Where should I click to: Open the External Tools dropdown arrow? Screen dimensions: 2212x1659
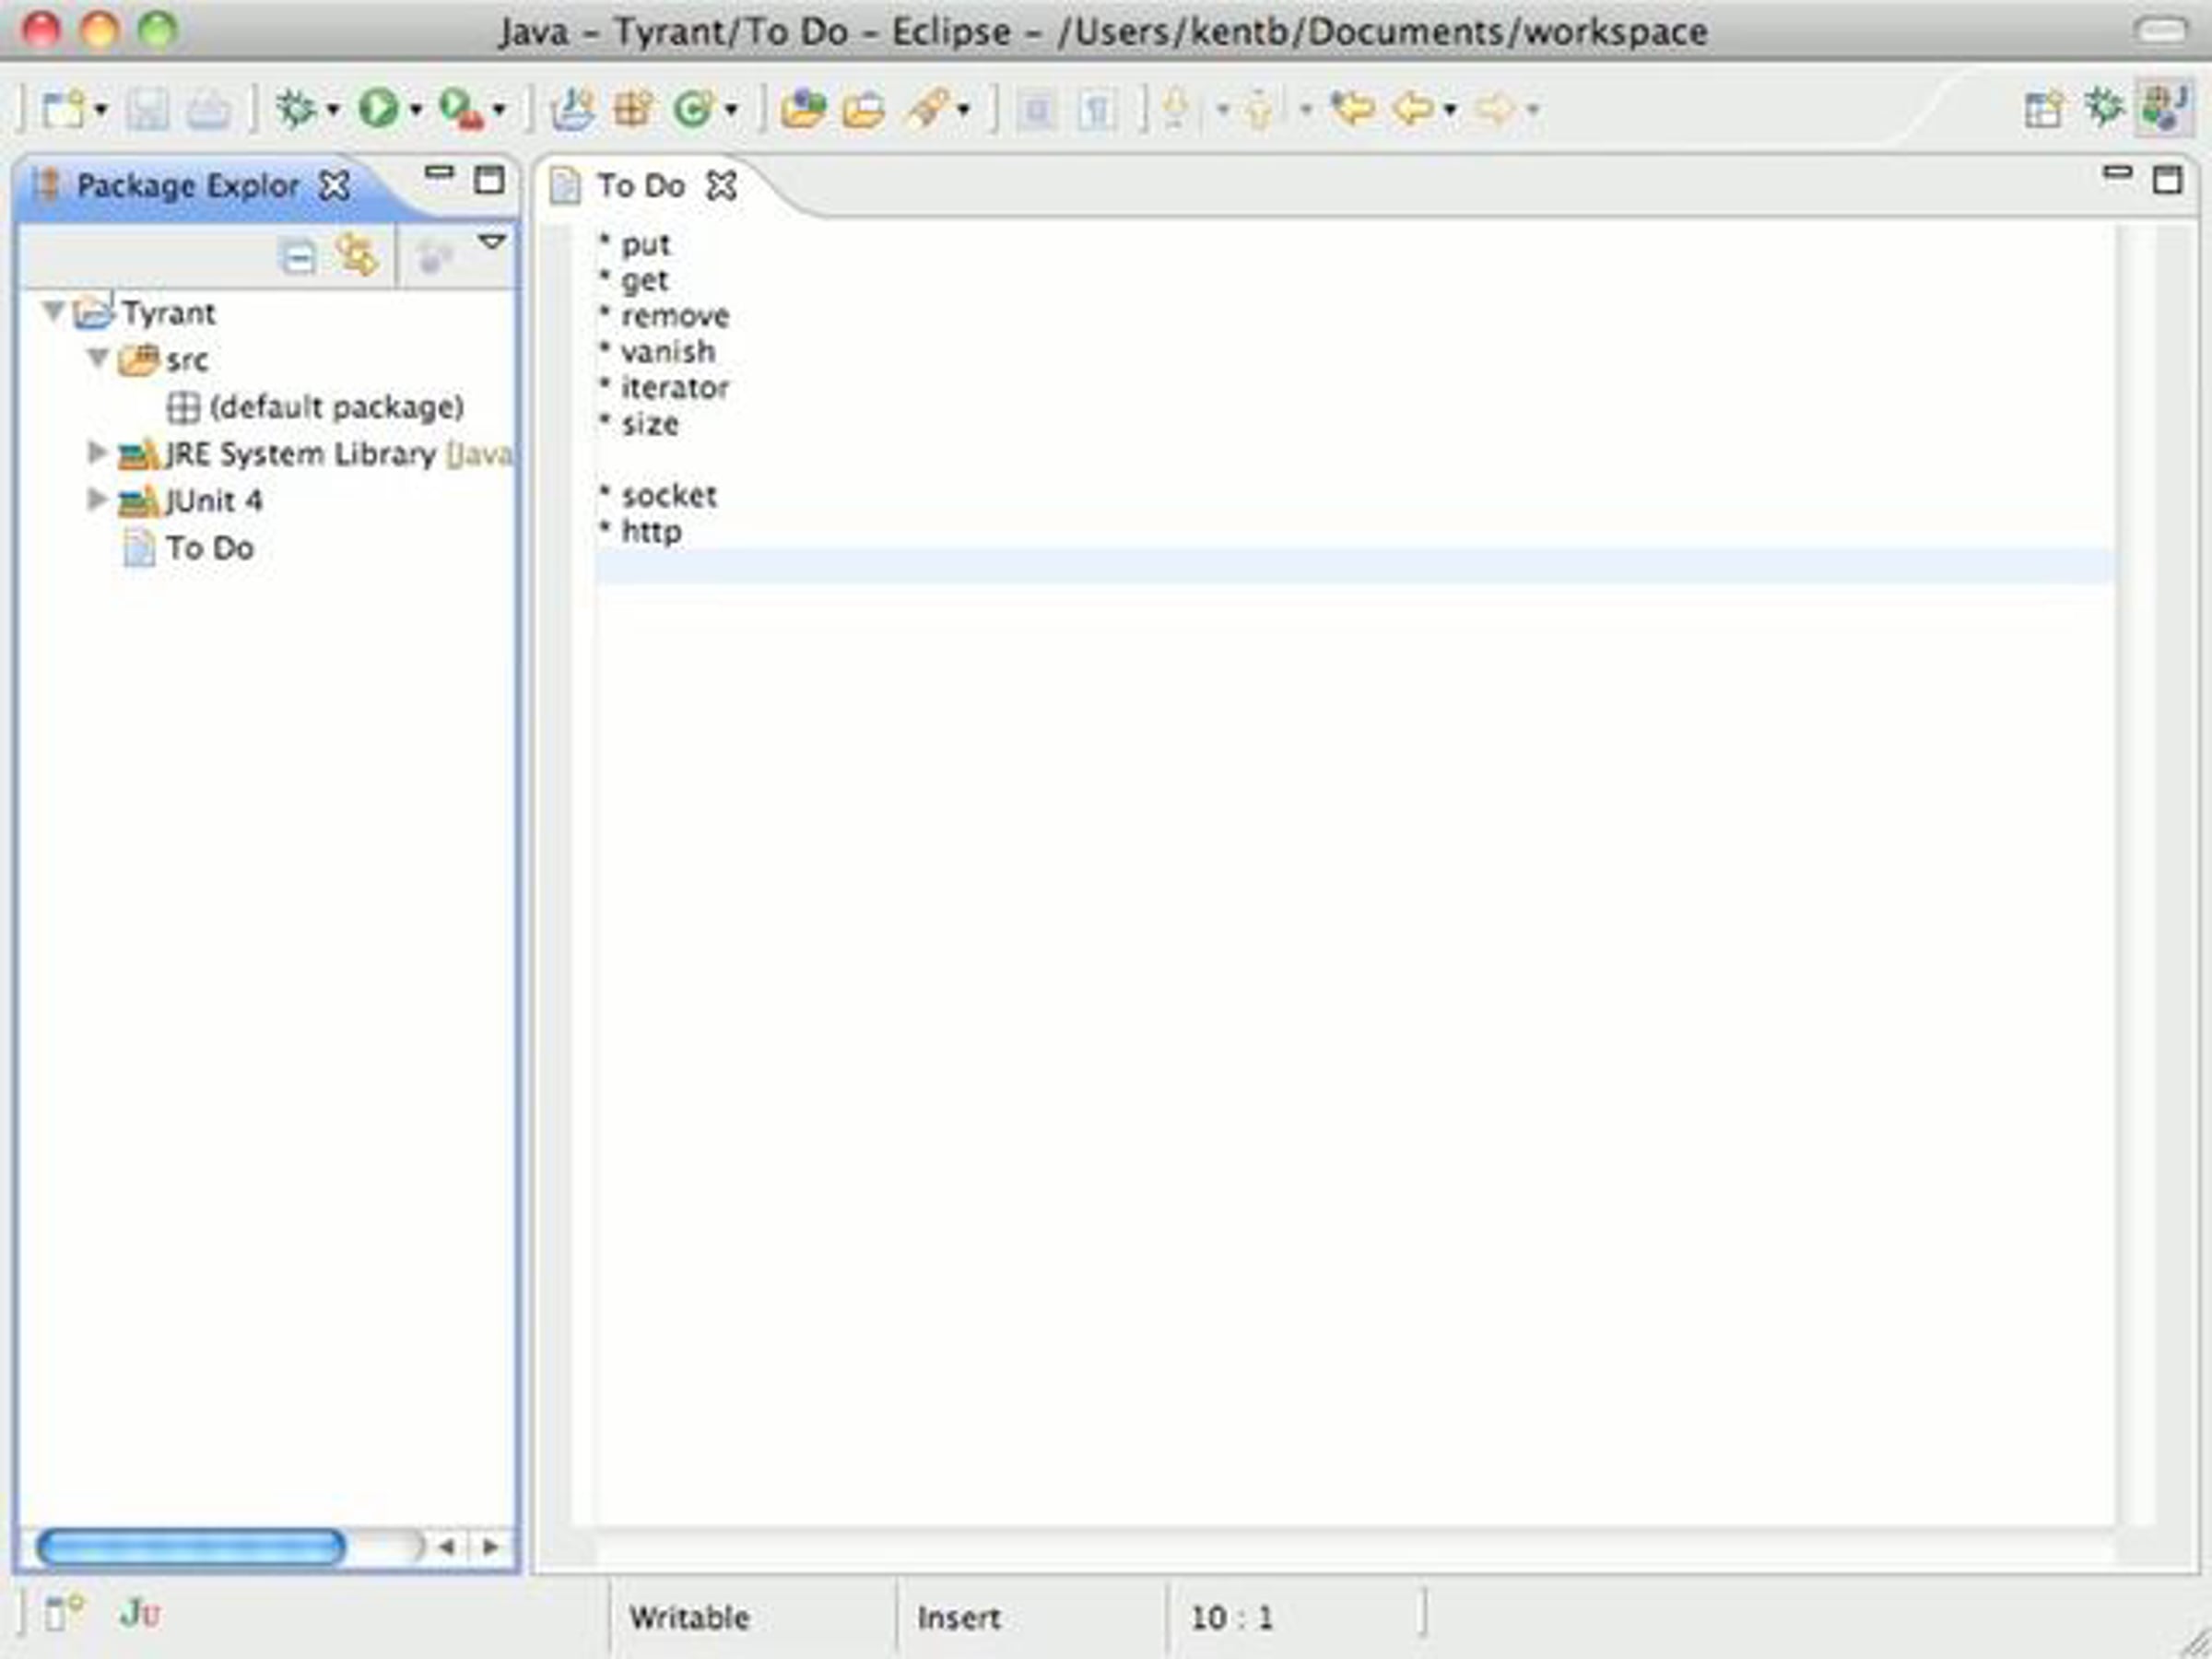tap(499, 109)
